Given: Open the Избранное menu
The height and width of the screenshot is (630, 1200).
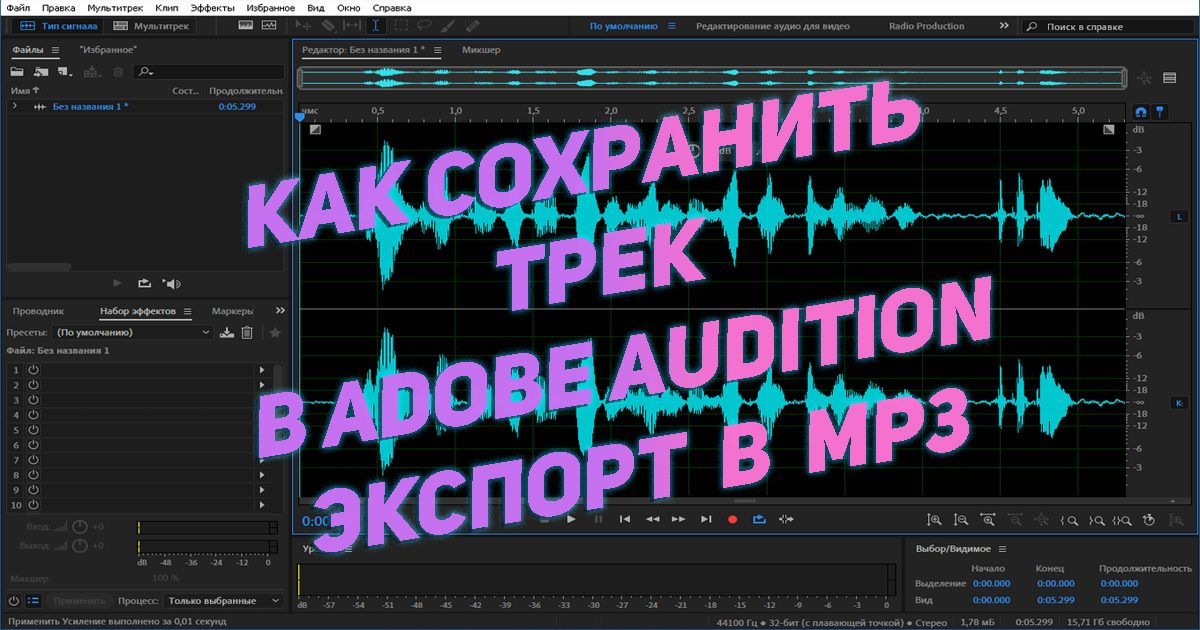Looking at the screenshot, I should [269, 7].
